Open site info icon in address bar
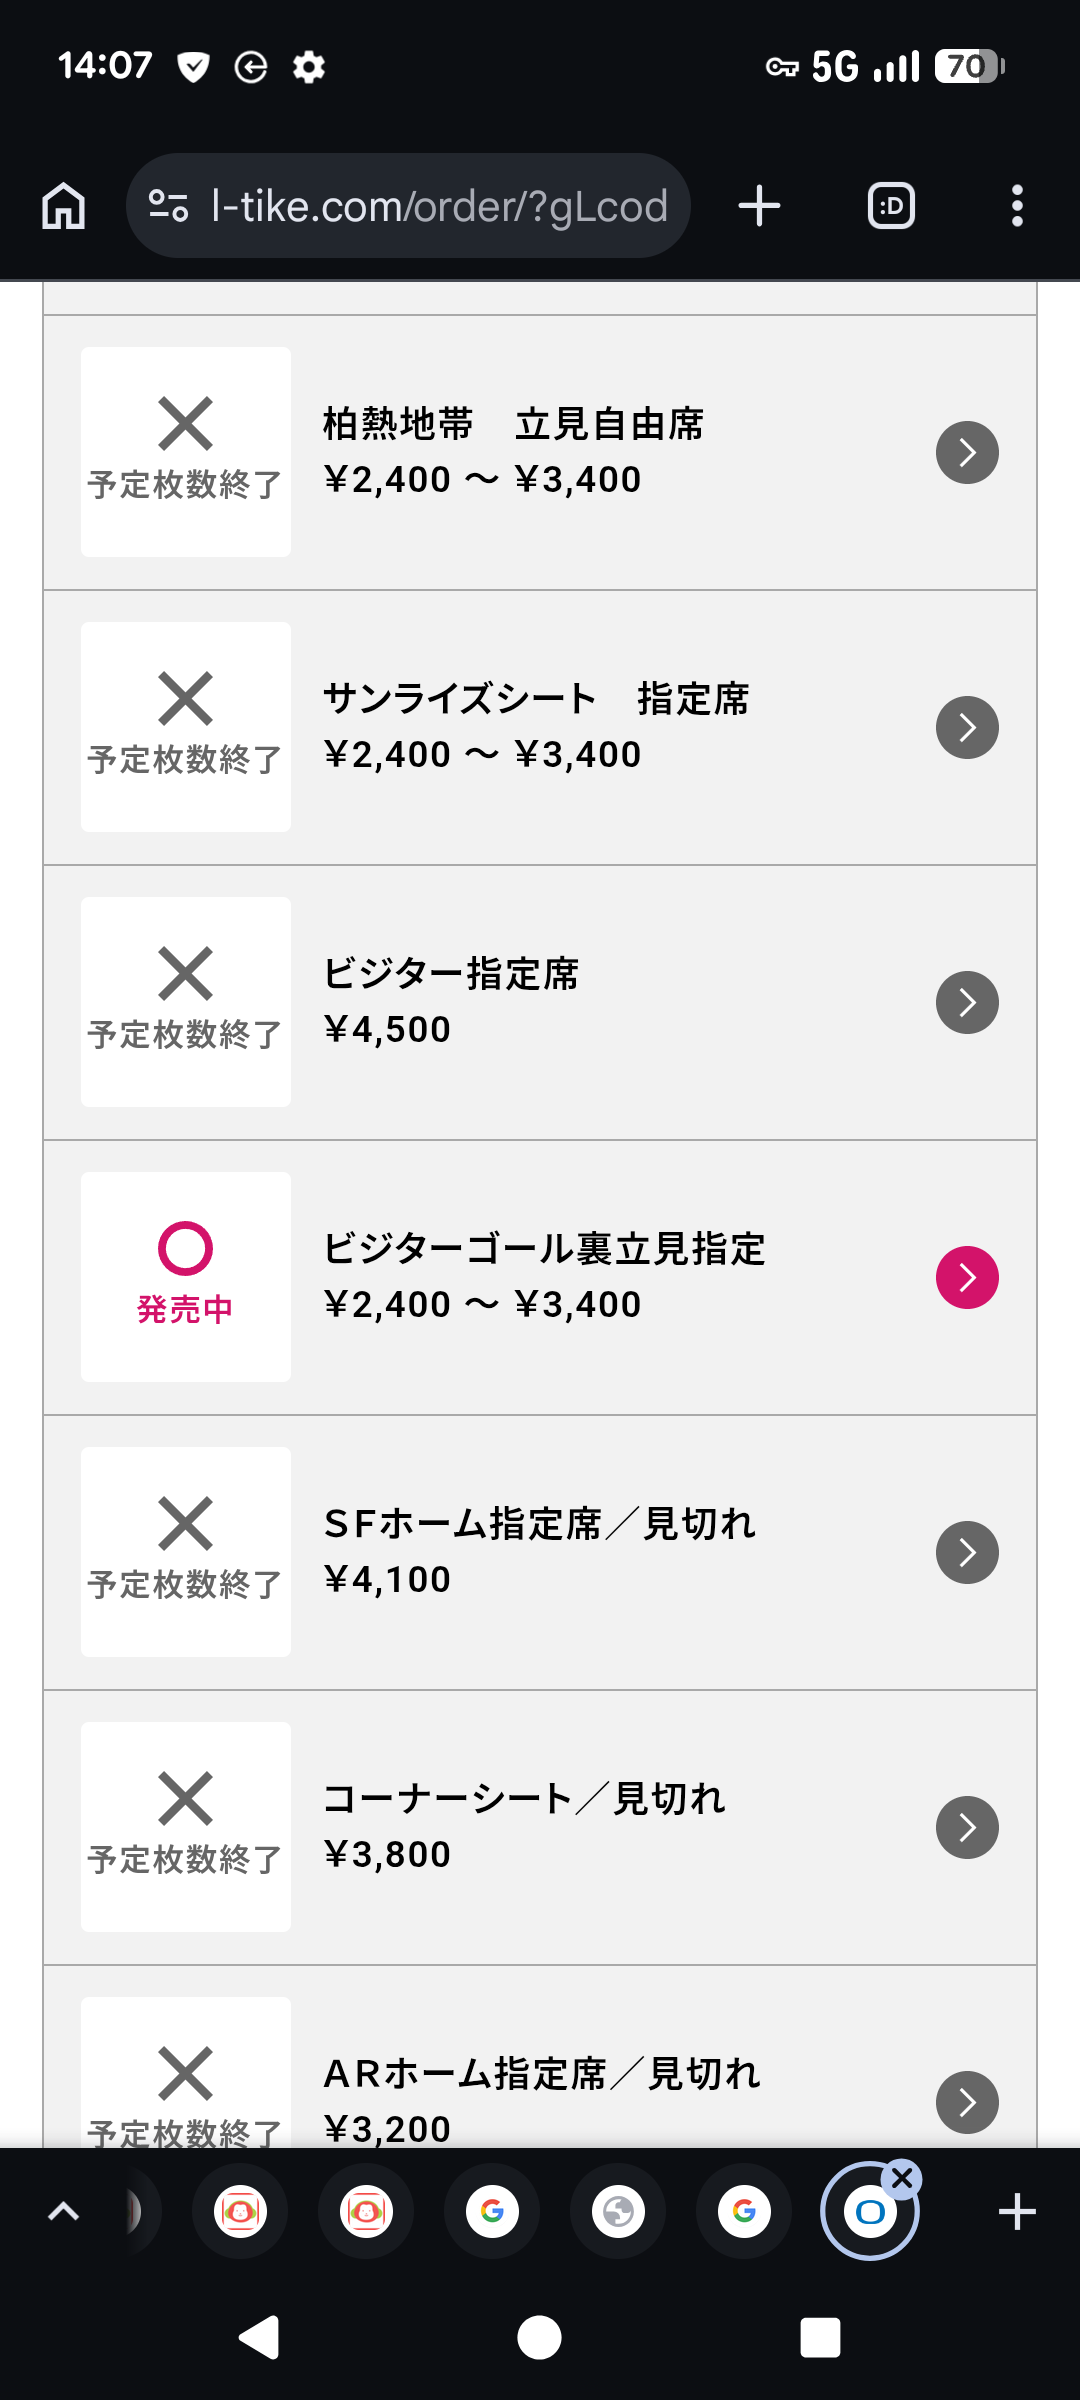 pyautogui.click(x=168, y=206)
